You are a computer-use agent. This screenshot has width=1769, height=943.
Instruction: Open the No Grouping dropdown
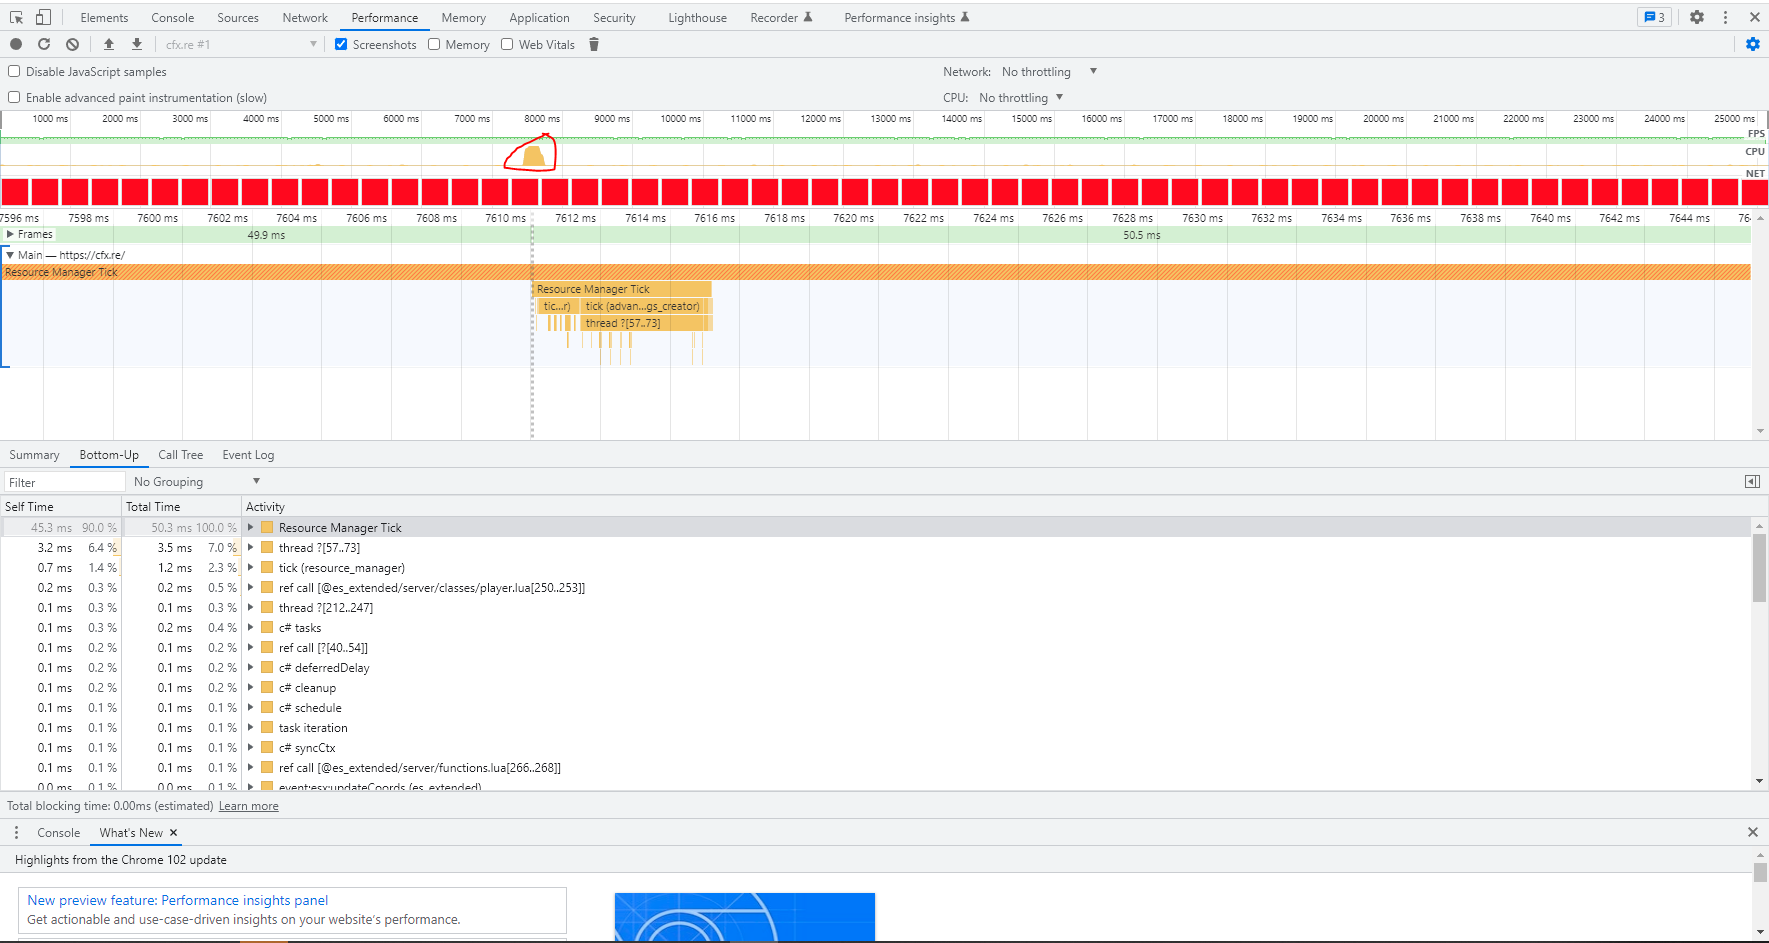pyautogui.click(x=196, y=482)
